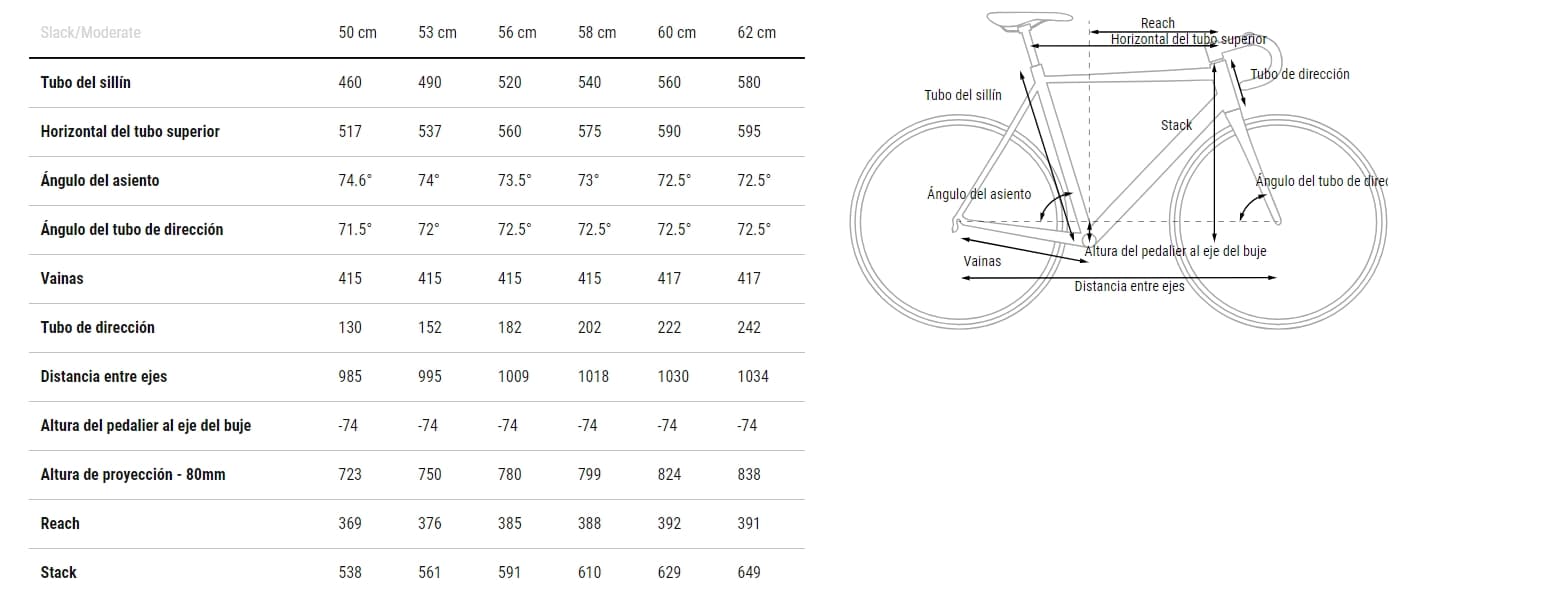Image resolution: width=1554 pixels, height=607 pixels.
Task: Click the Vainas row label
Action: (62, 278)
